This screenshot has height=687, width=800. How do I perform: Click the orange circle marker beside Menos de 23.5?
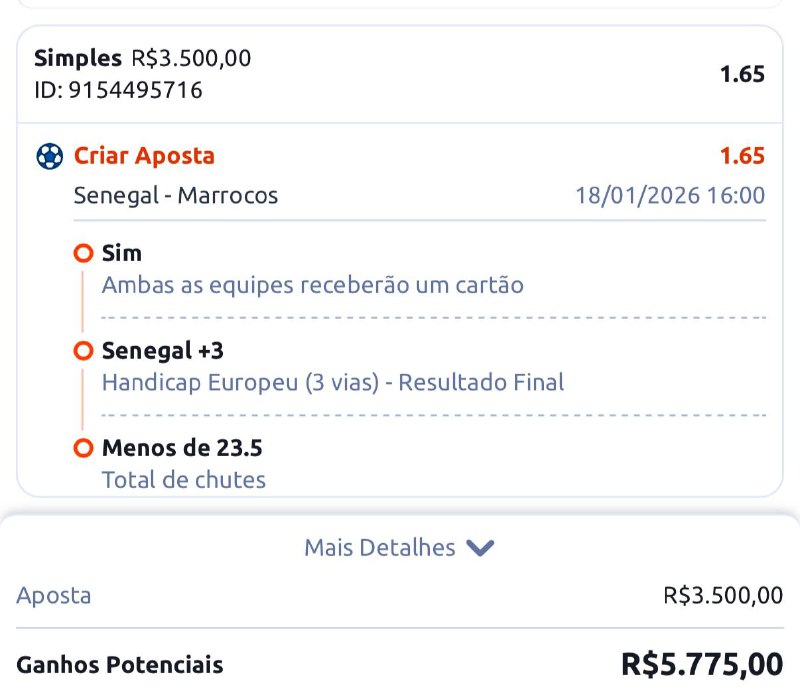click(x=84, y=449)
